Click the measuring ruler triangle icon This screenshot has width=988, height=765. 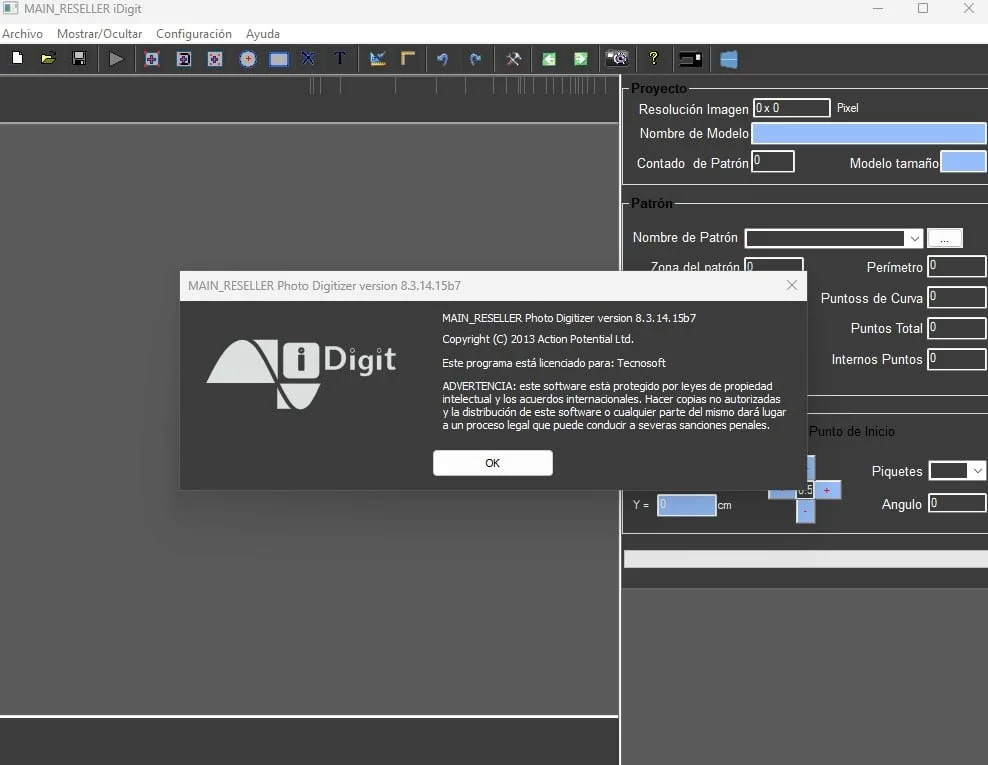[x=377, y=59]
